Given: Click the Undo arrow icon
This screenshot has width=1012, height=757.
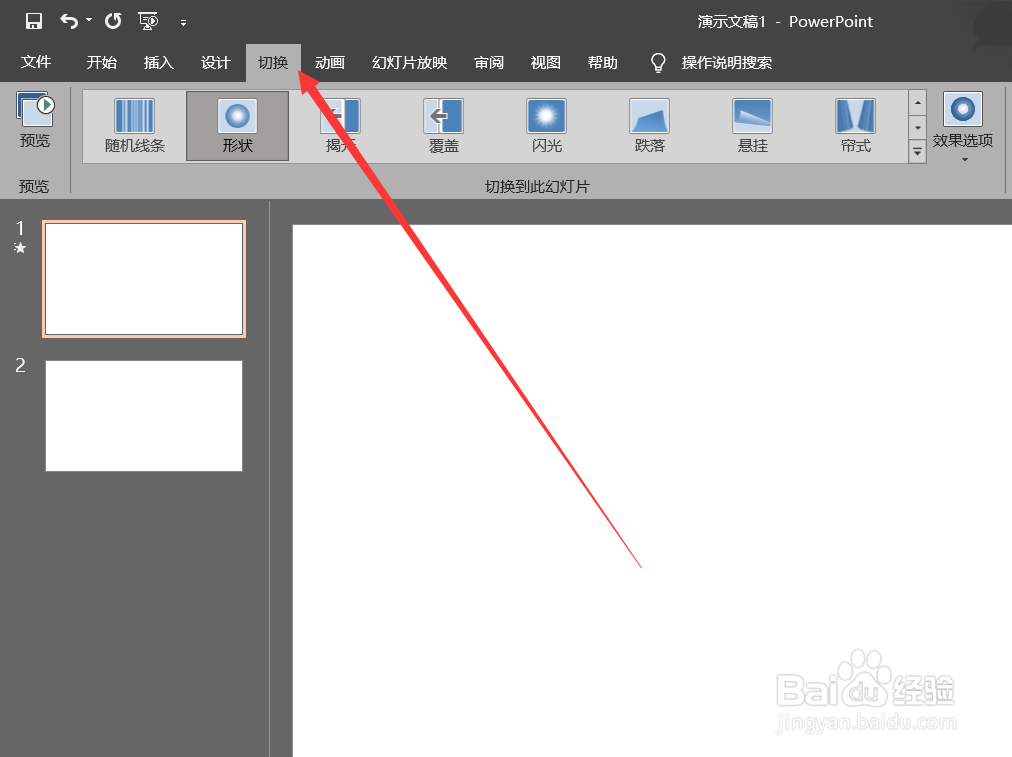Looking at the screenshot, I should pos(68,21).
